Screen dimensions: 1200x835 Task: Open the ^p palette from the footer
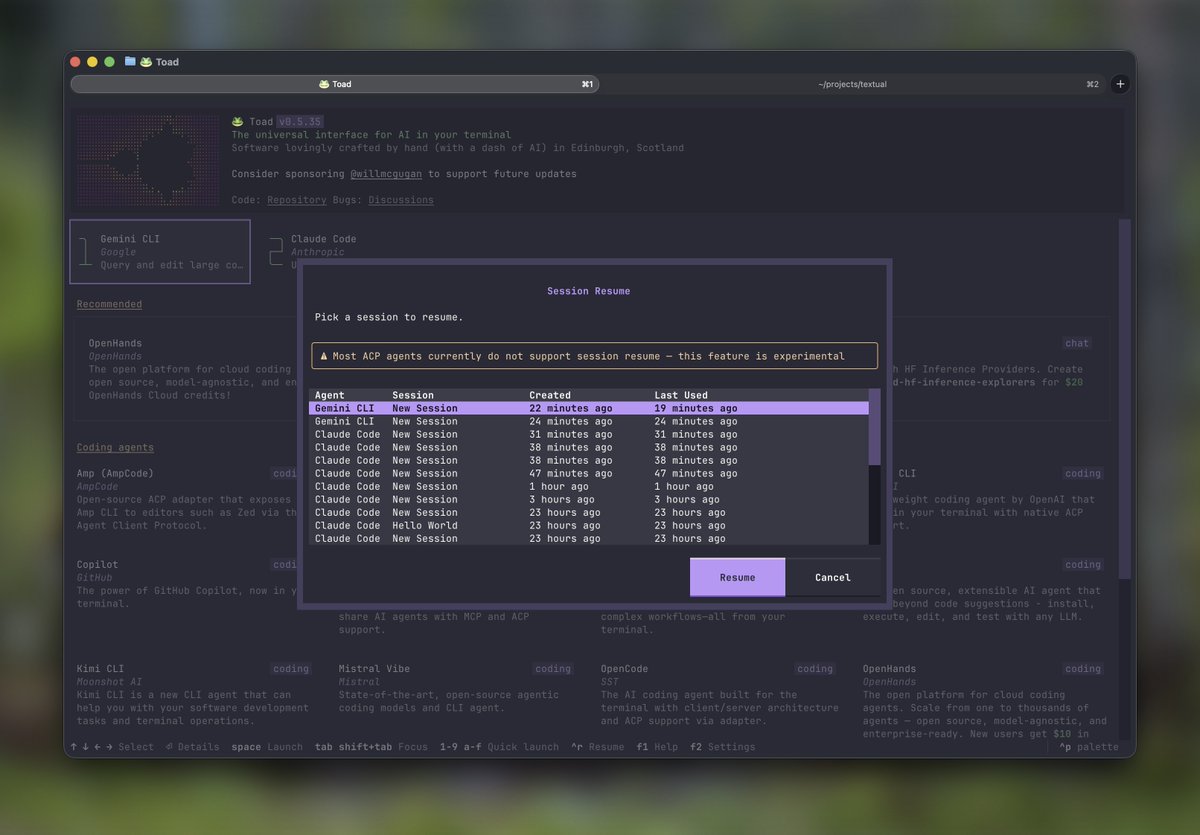1089,747
